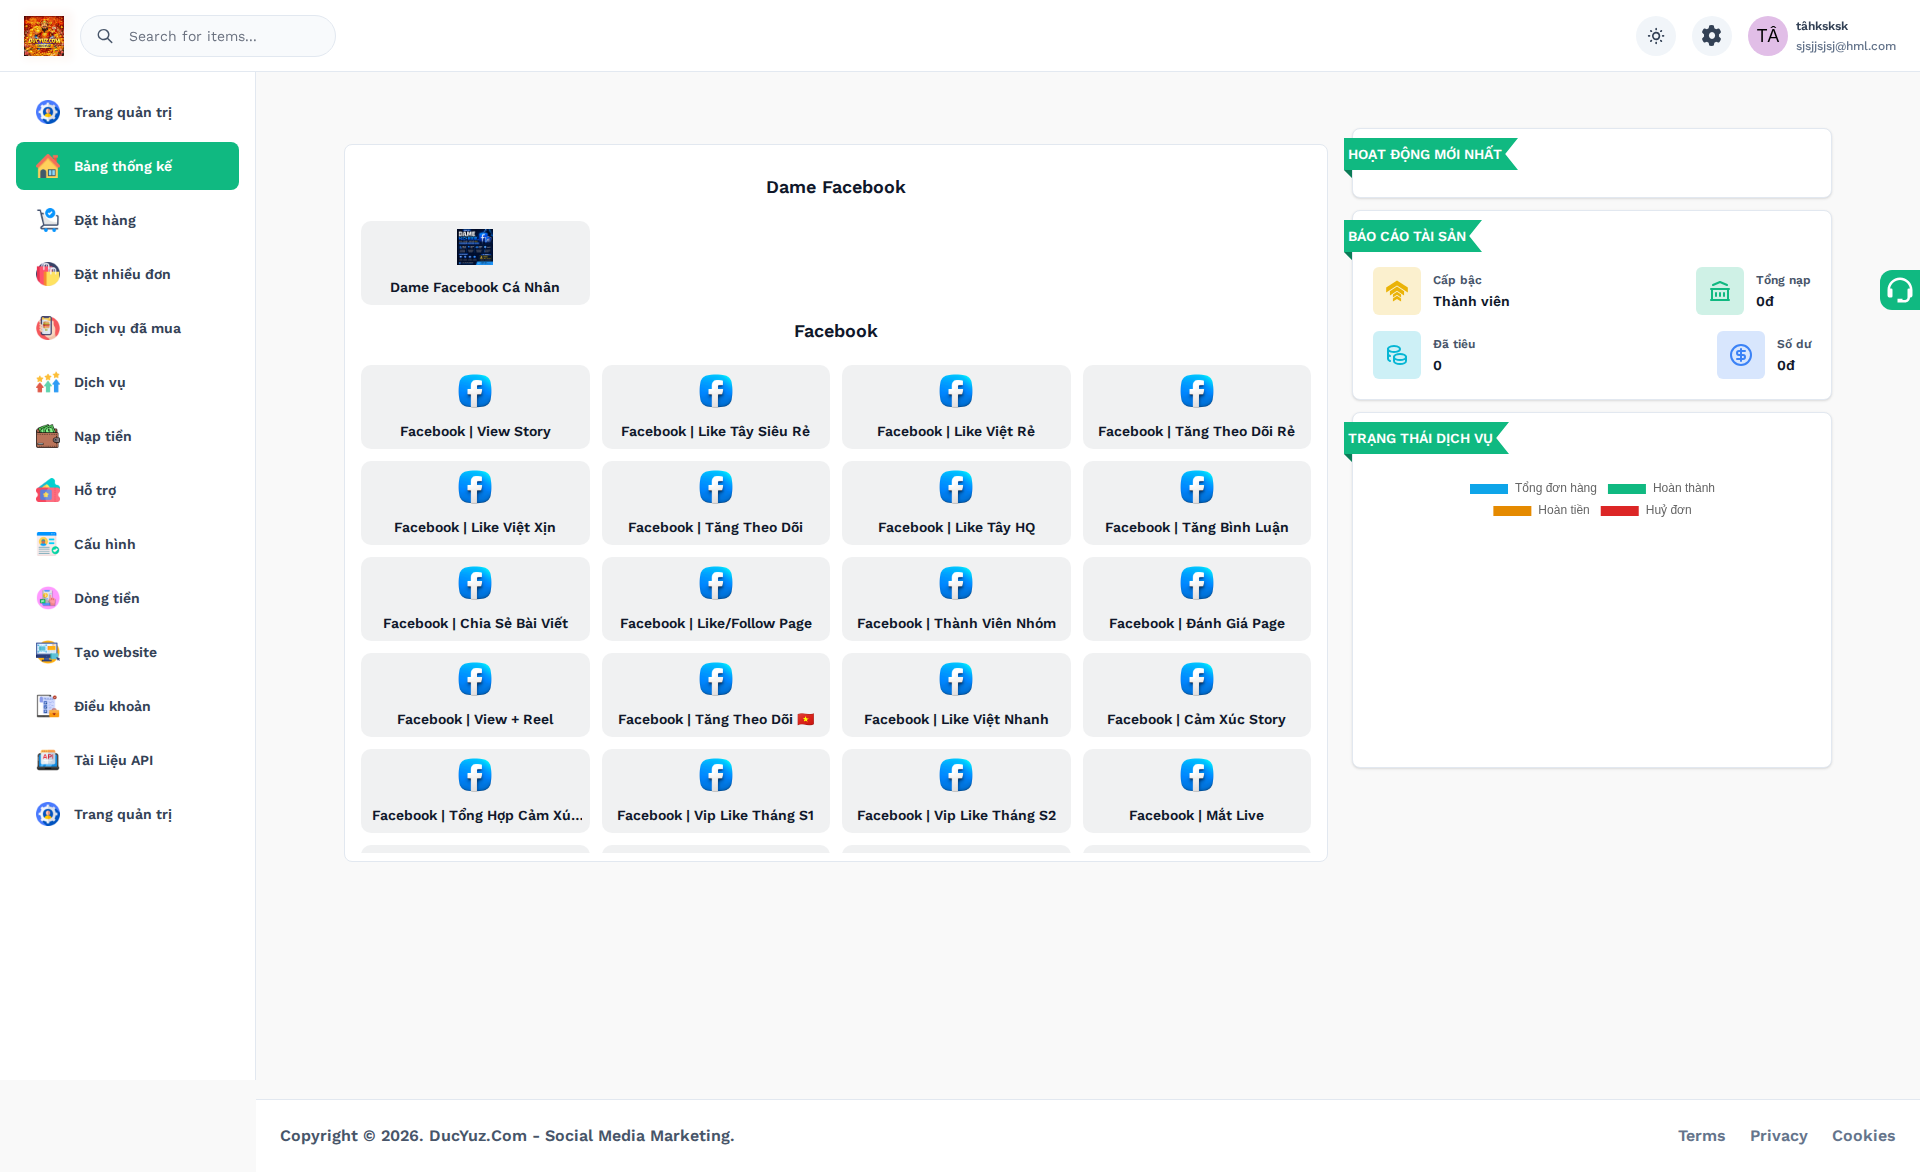
Task: Open the Dịch vụ sidebar item
Action: [x=127, y=382]
